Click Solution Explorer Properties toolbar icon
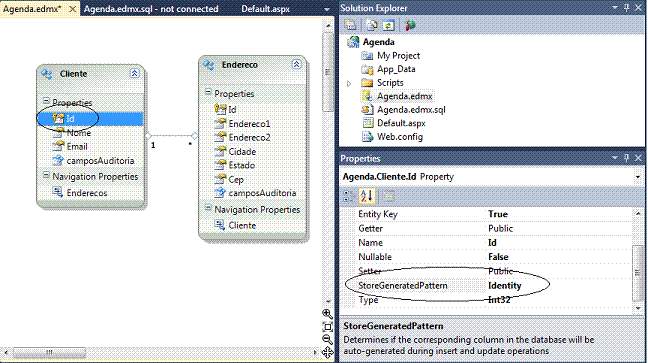 (350, 25)
